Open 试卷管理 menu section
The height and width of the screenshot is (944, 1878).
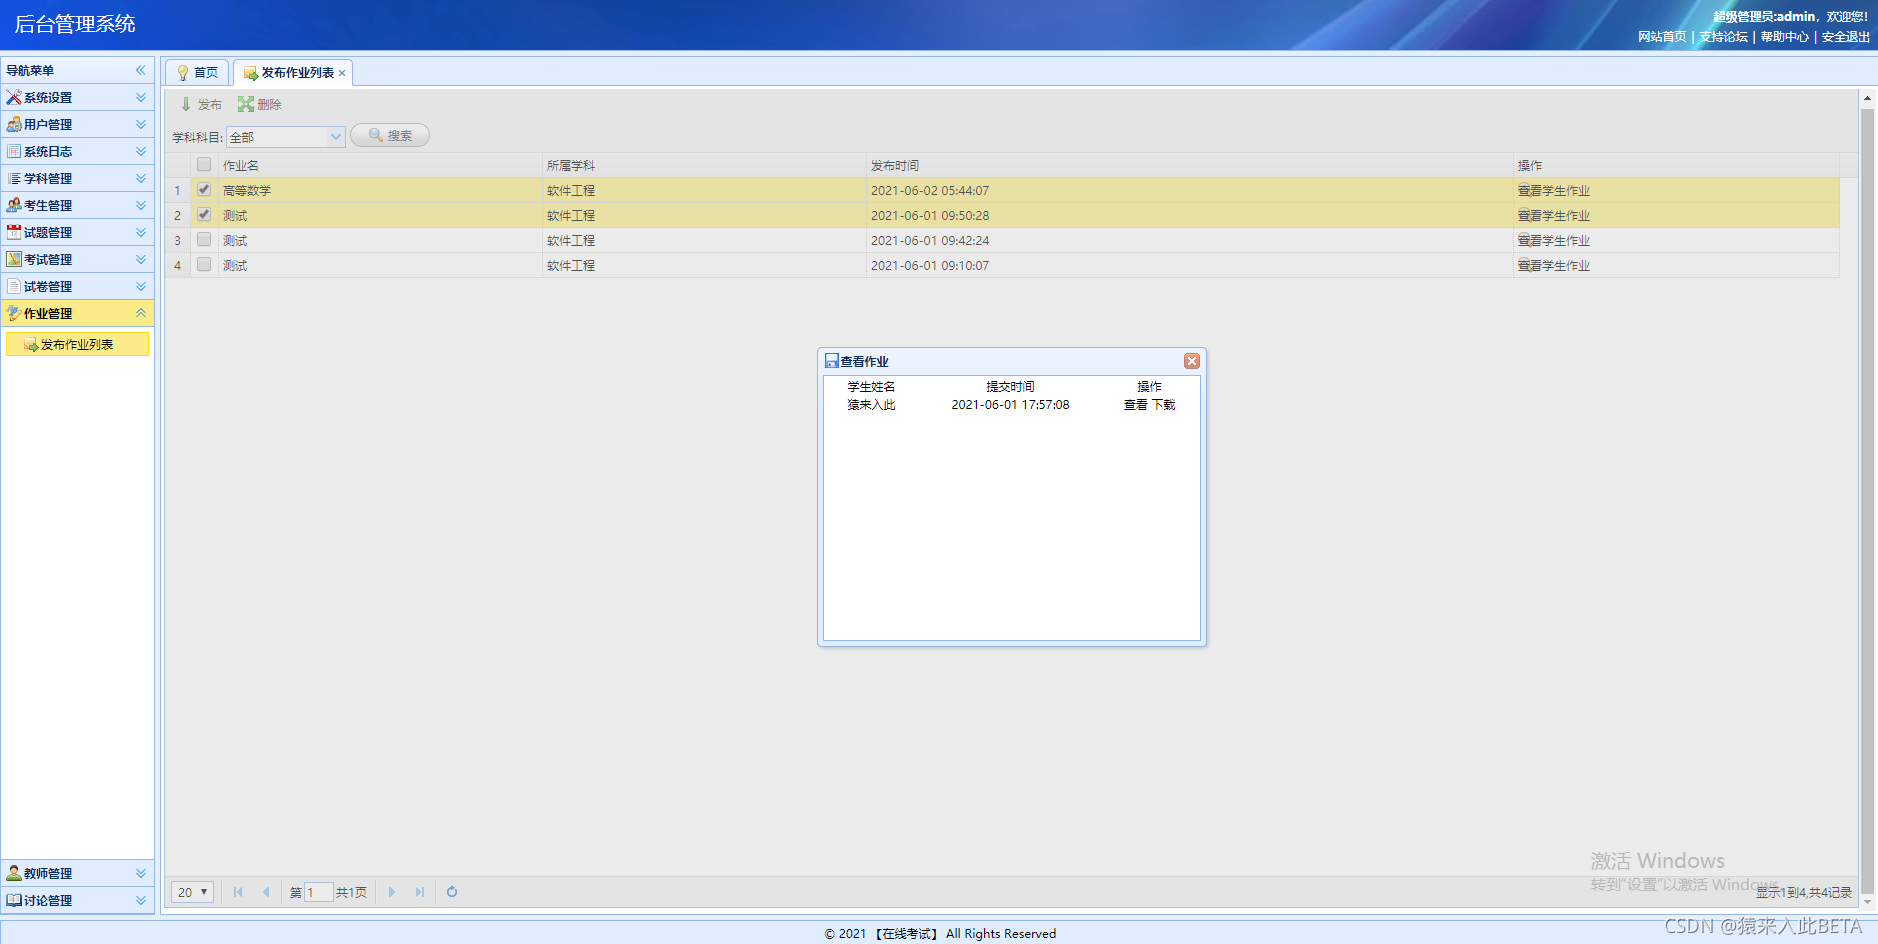77,286
